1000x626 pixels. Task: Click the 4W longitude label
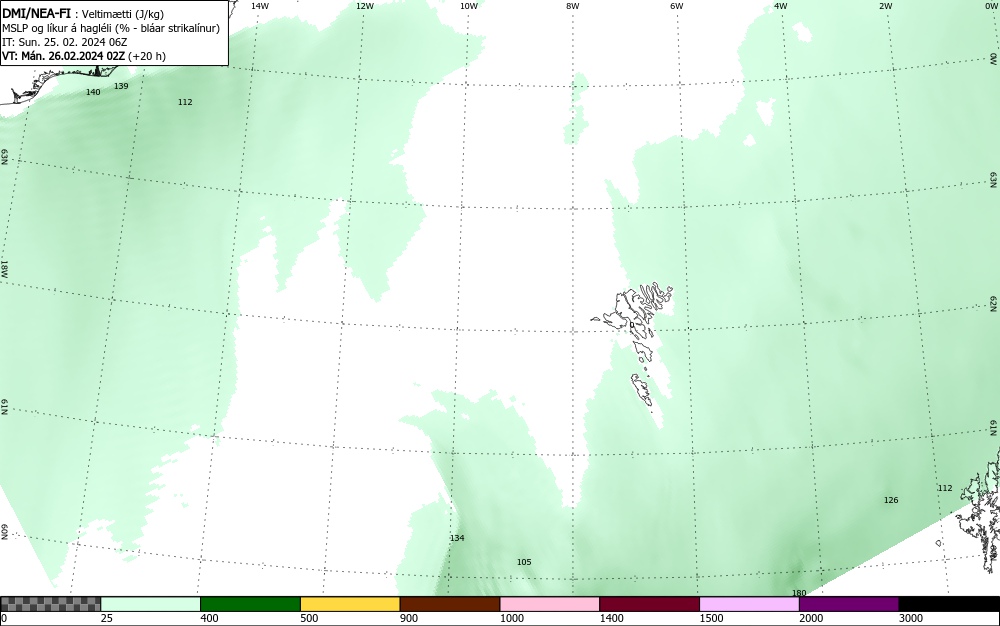781,6
